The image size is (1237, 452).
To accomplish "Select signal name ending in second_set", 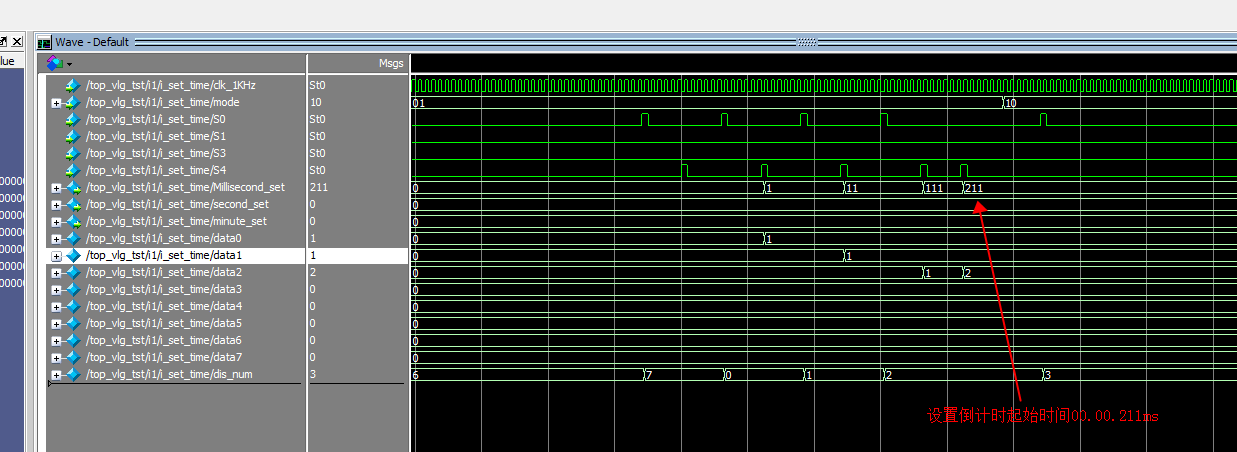I will click(x=177, y=205).
